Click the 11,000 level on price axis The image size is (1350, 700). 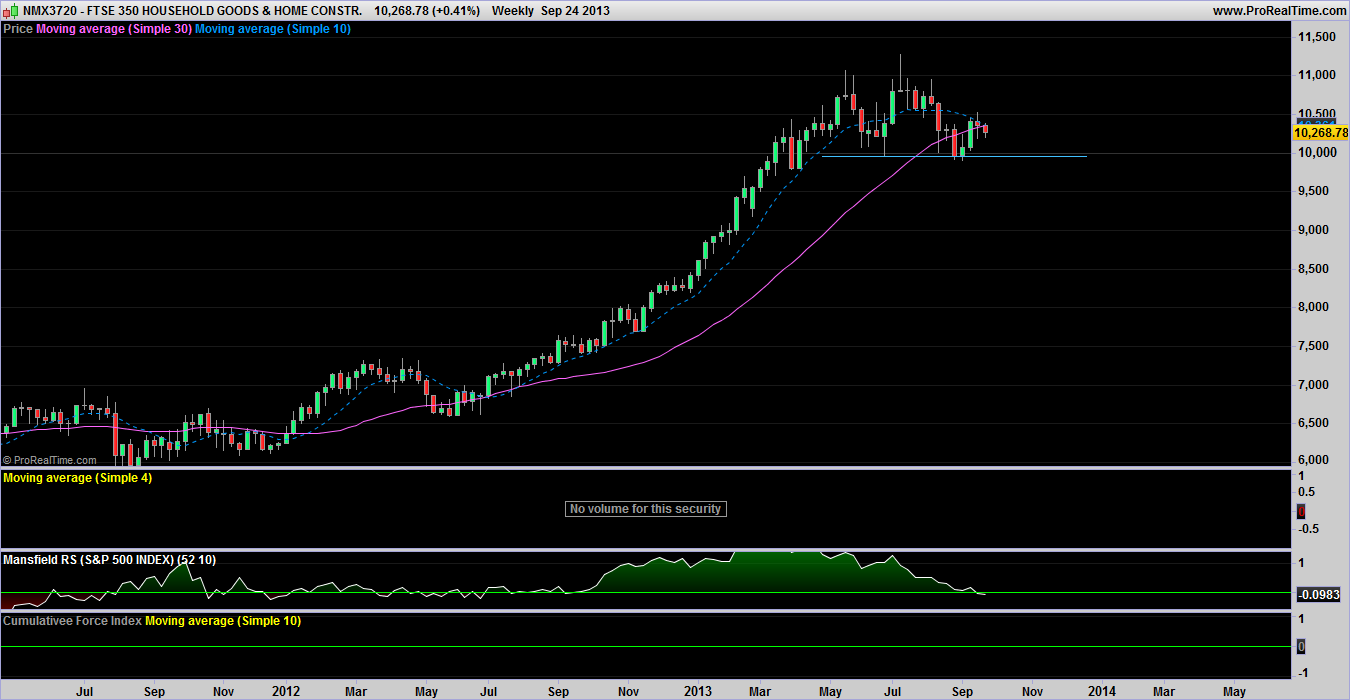[1315, 76]
